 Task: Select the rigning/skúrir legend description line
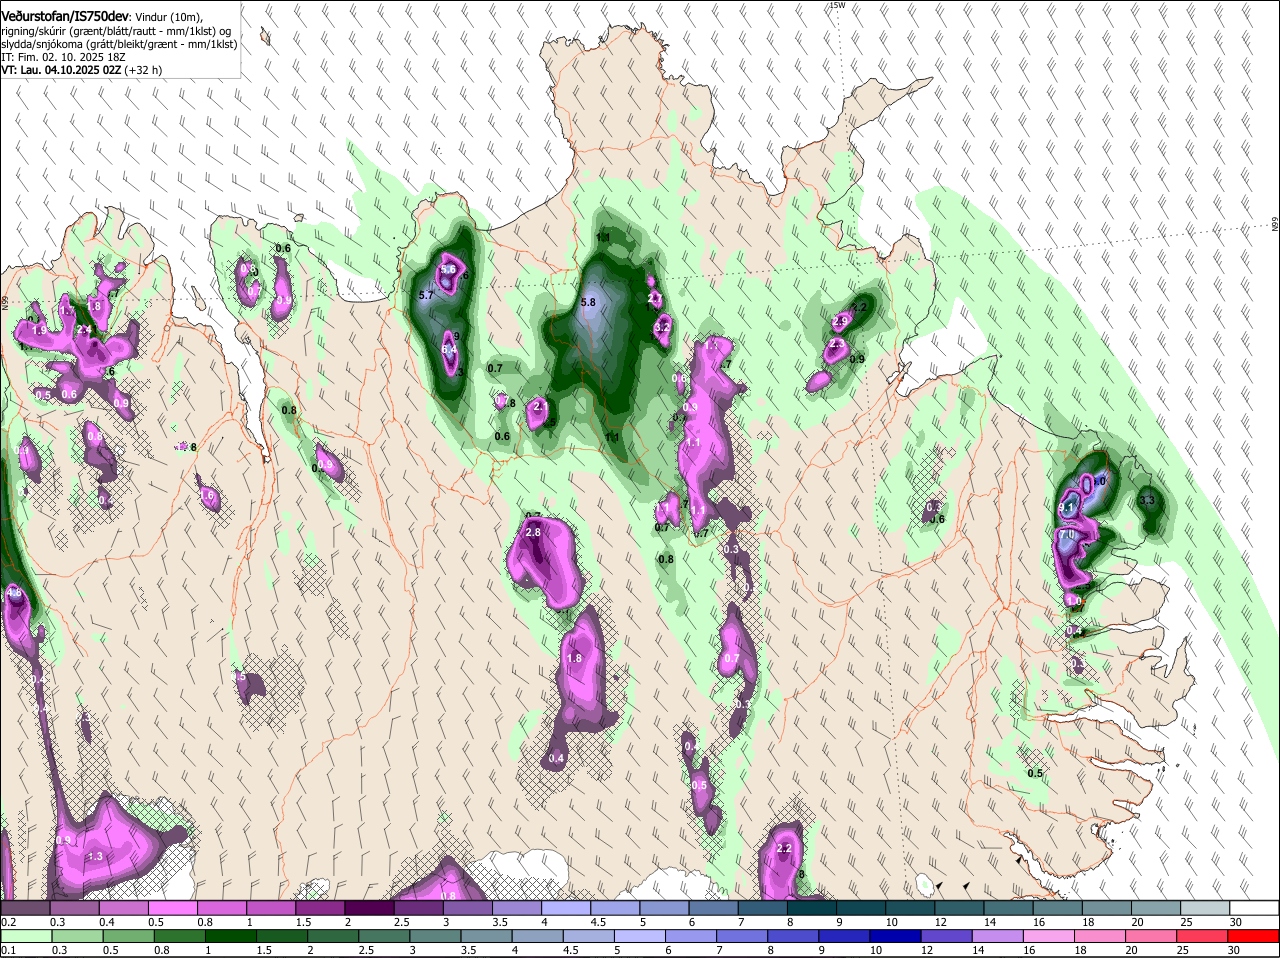point(116,31)
